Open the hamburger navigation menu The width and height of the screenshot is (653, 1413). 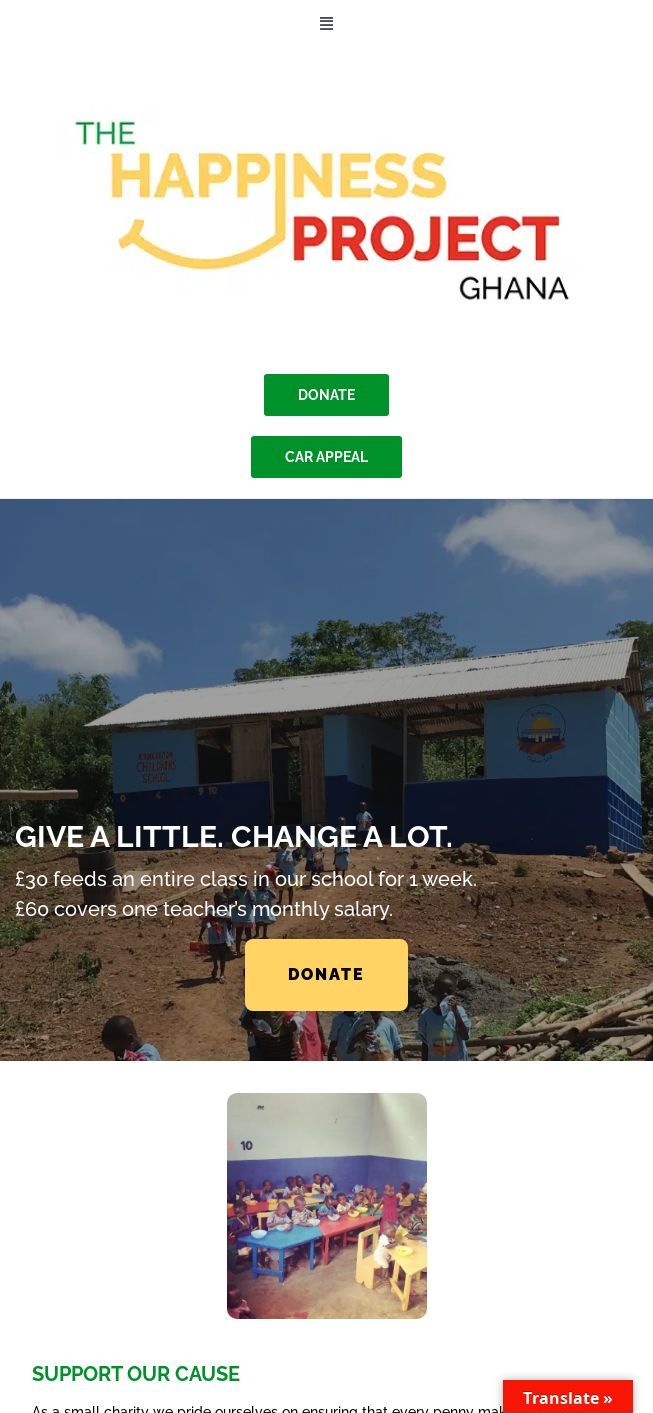click(x=326, y=24)
